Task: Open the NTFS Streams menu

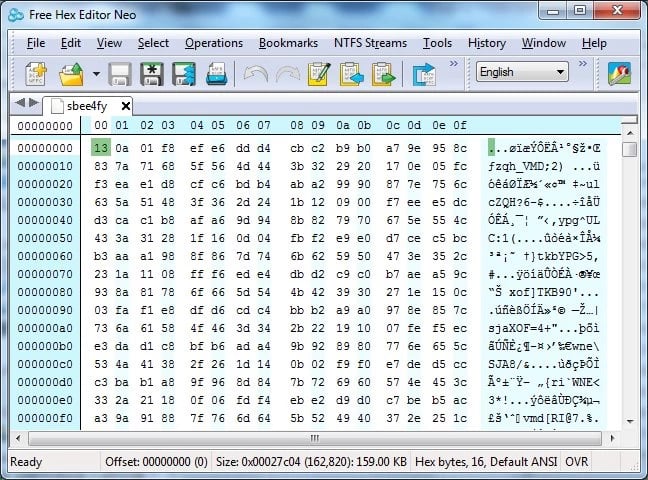Action: coord(369,43)
